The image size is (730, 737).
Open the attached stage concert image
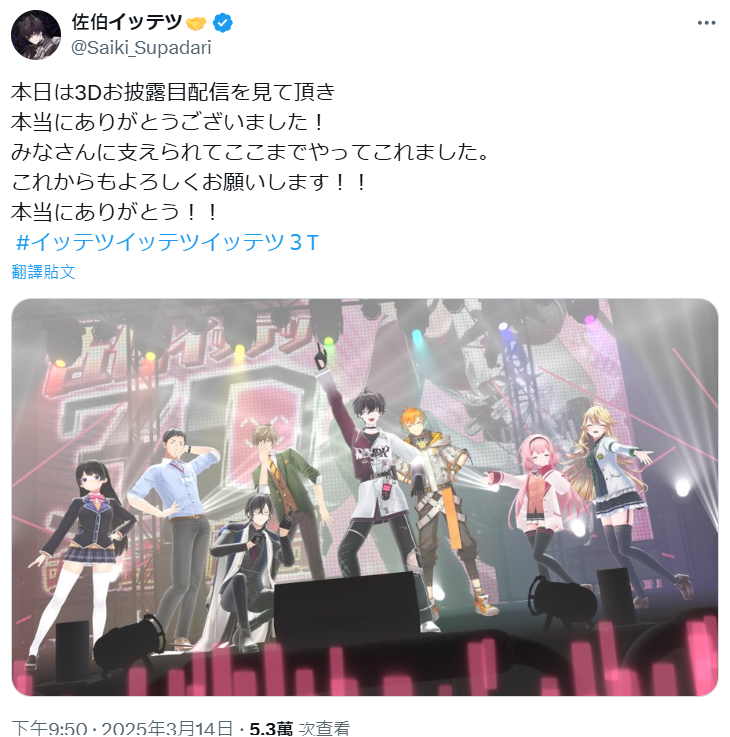[365, 497]
